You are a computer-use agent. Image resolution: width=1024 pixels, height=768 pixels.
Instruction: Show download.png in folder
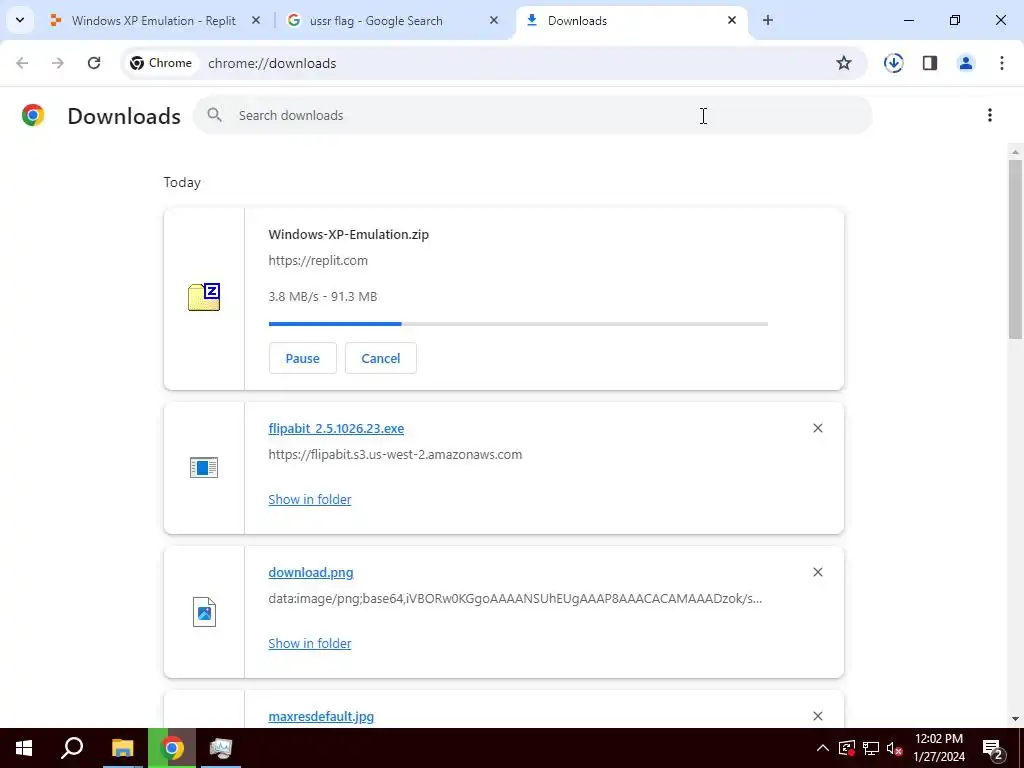point(310,643)
